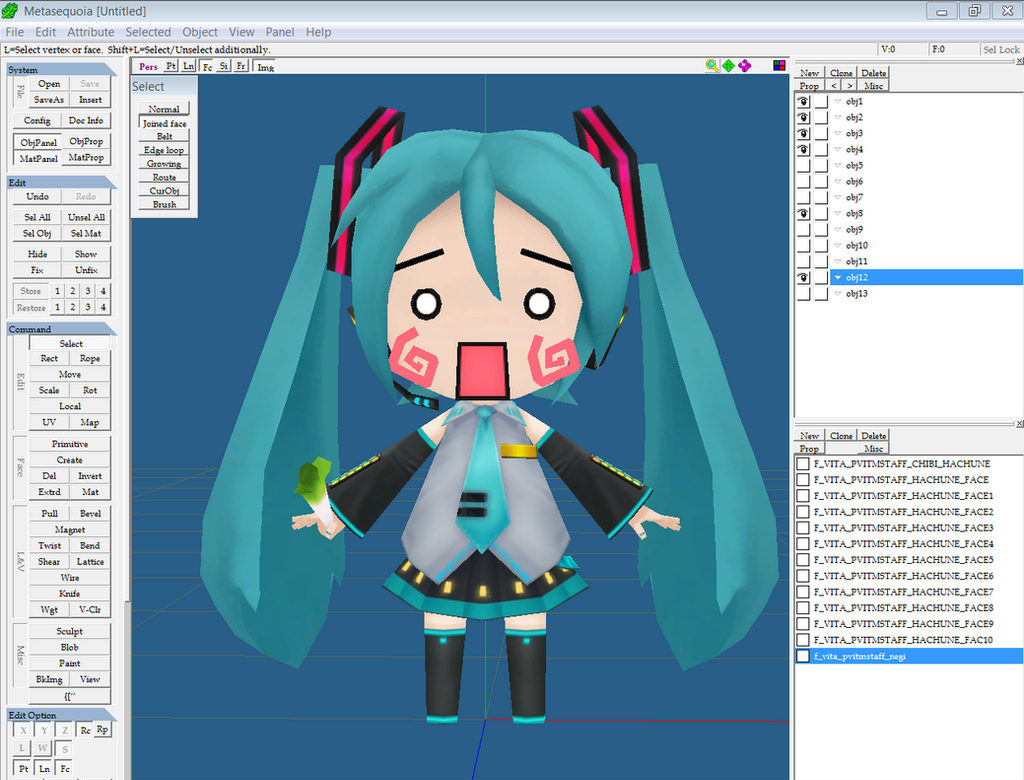Open the Selected menu

(x=148, y=32)
